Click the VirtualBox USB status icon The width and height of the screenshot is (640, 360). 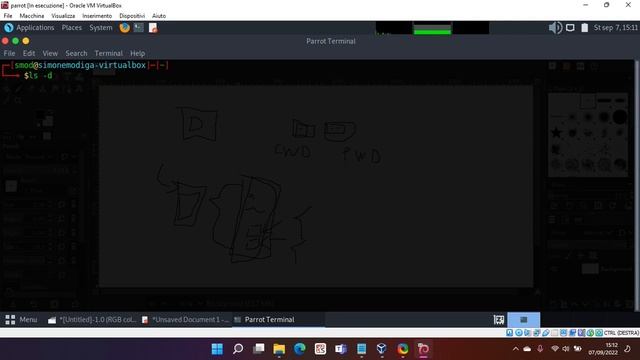(x=545, y=333)
